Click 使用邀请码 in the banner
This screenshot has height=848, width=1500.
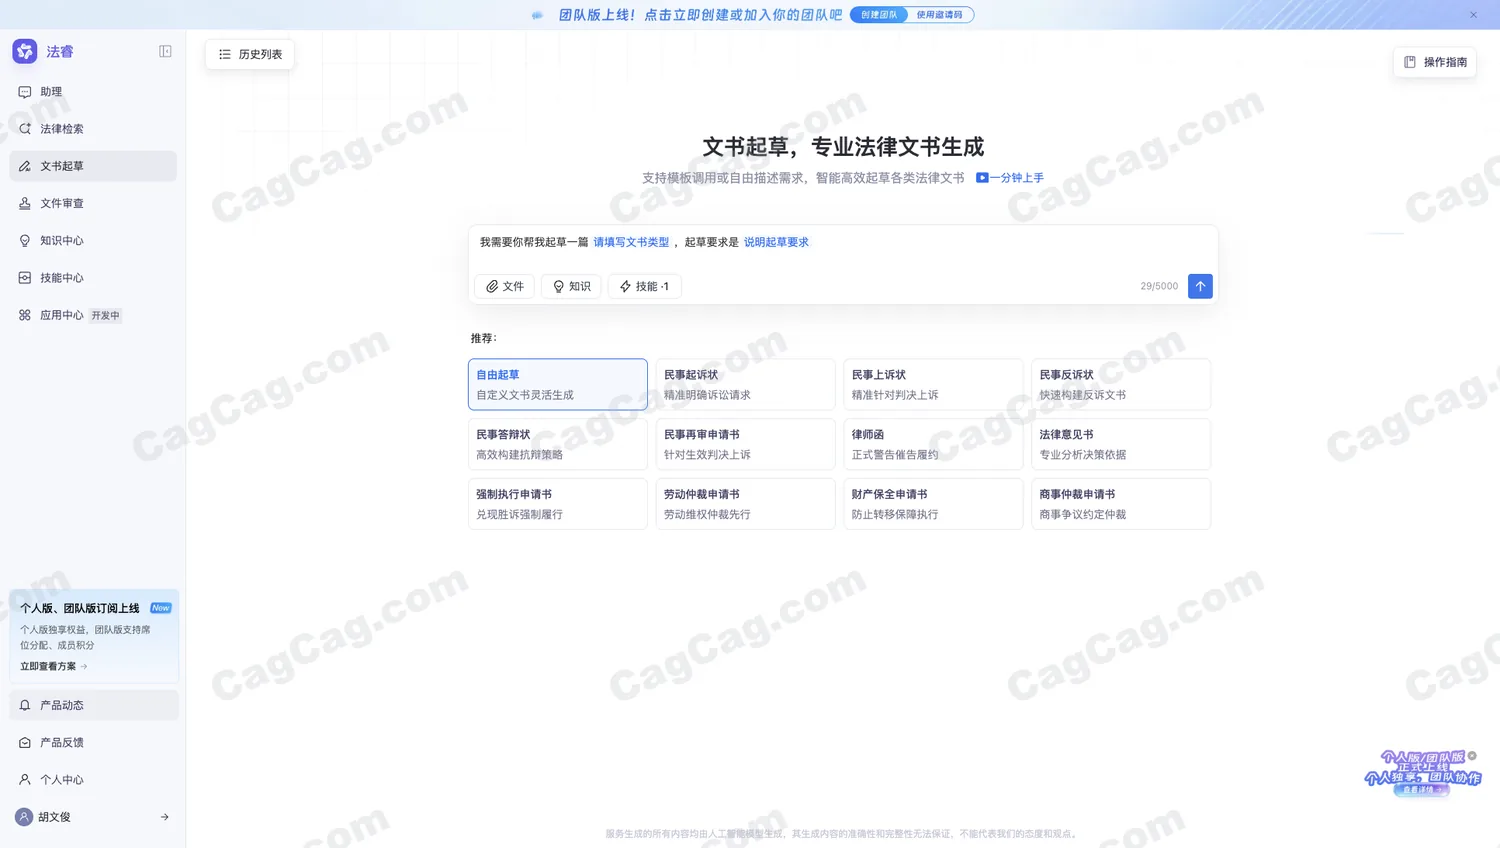[940, 15]
